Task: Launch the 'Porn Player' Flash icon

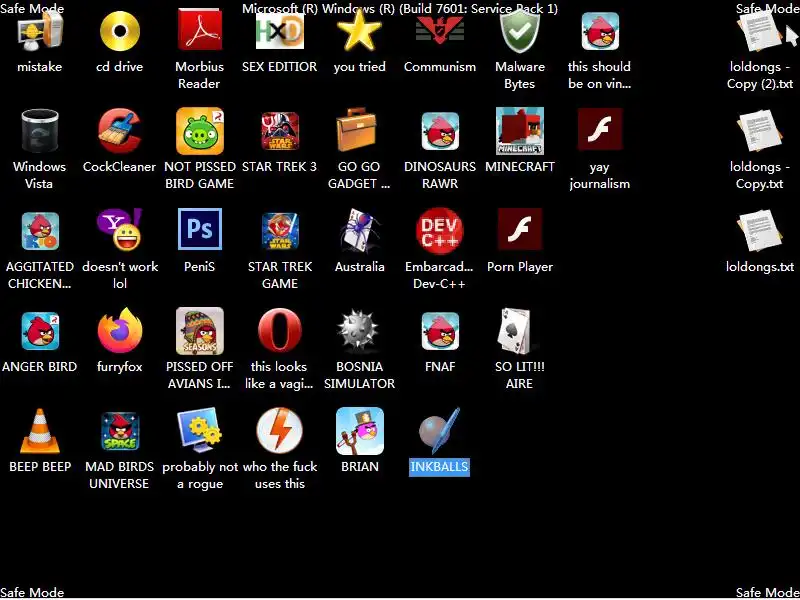Action: (520, 229)
